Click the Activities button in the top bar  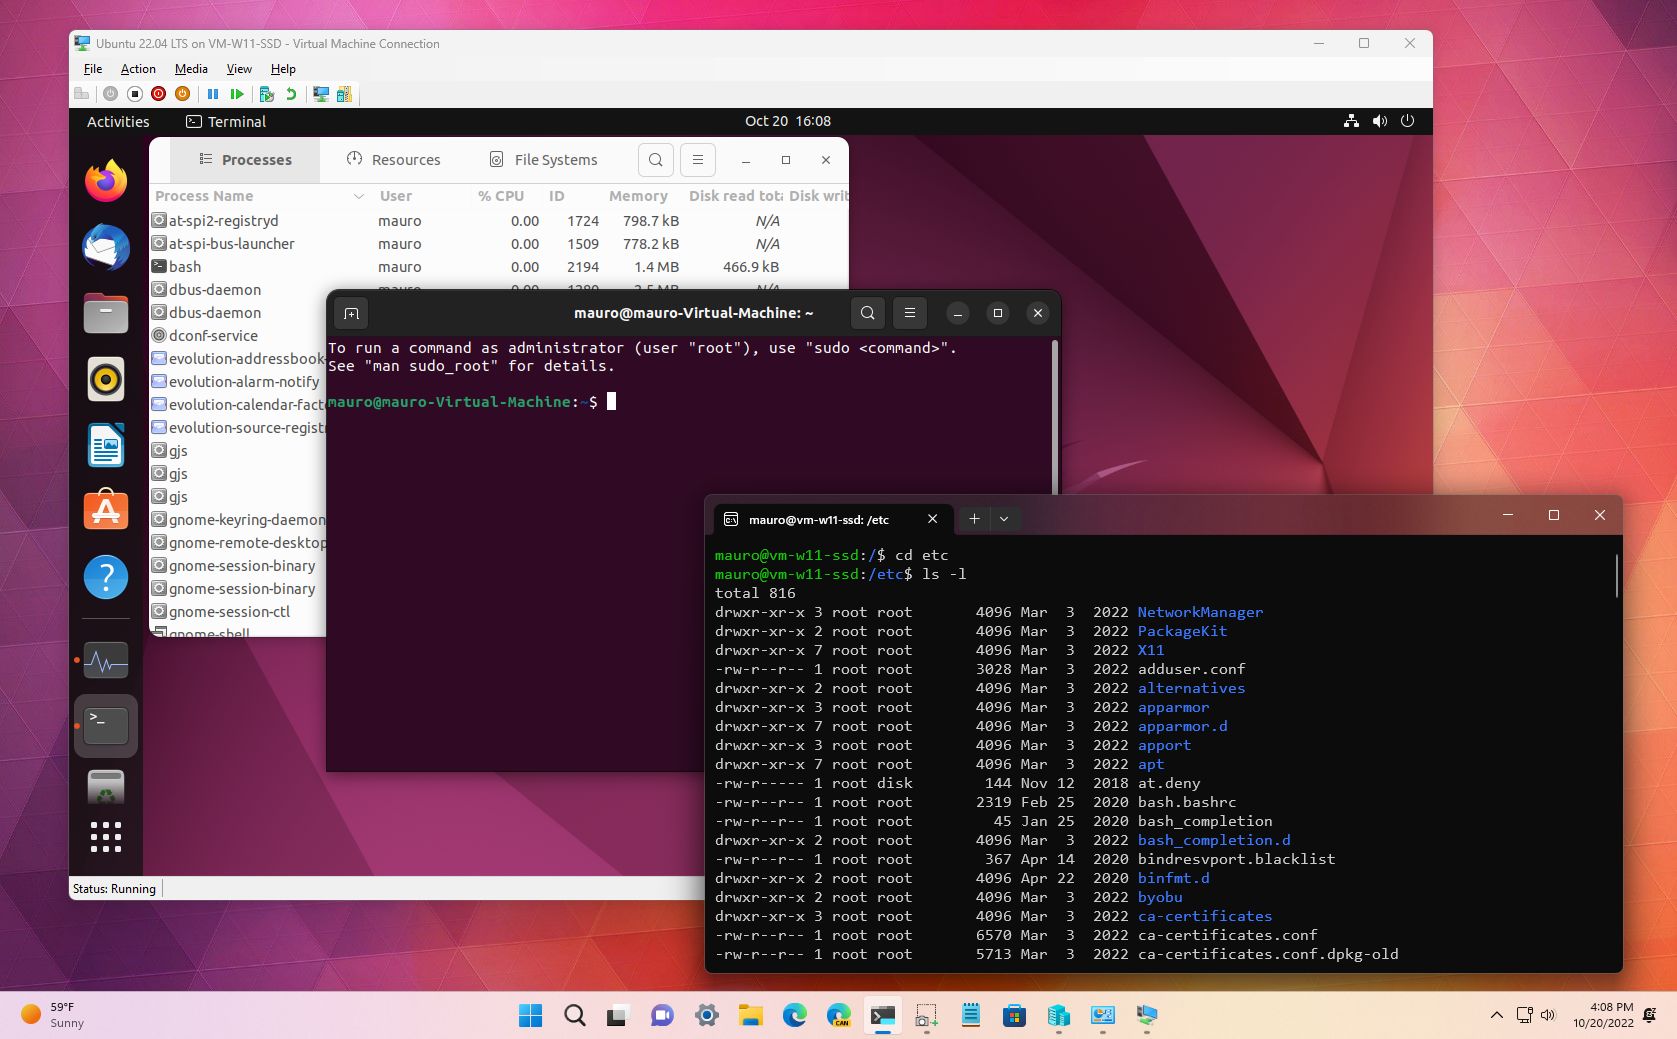tap(117, 121)
